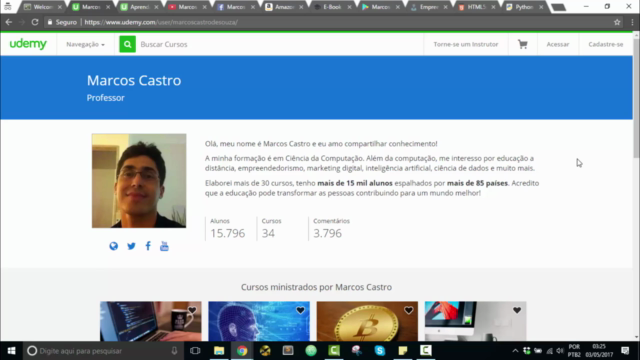Switch to the Facebook Marcos browser tab

(236, 7)
